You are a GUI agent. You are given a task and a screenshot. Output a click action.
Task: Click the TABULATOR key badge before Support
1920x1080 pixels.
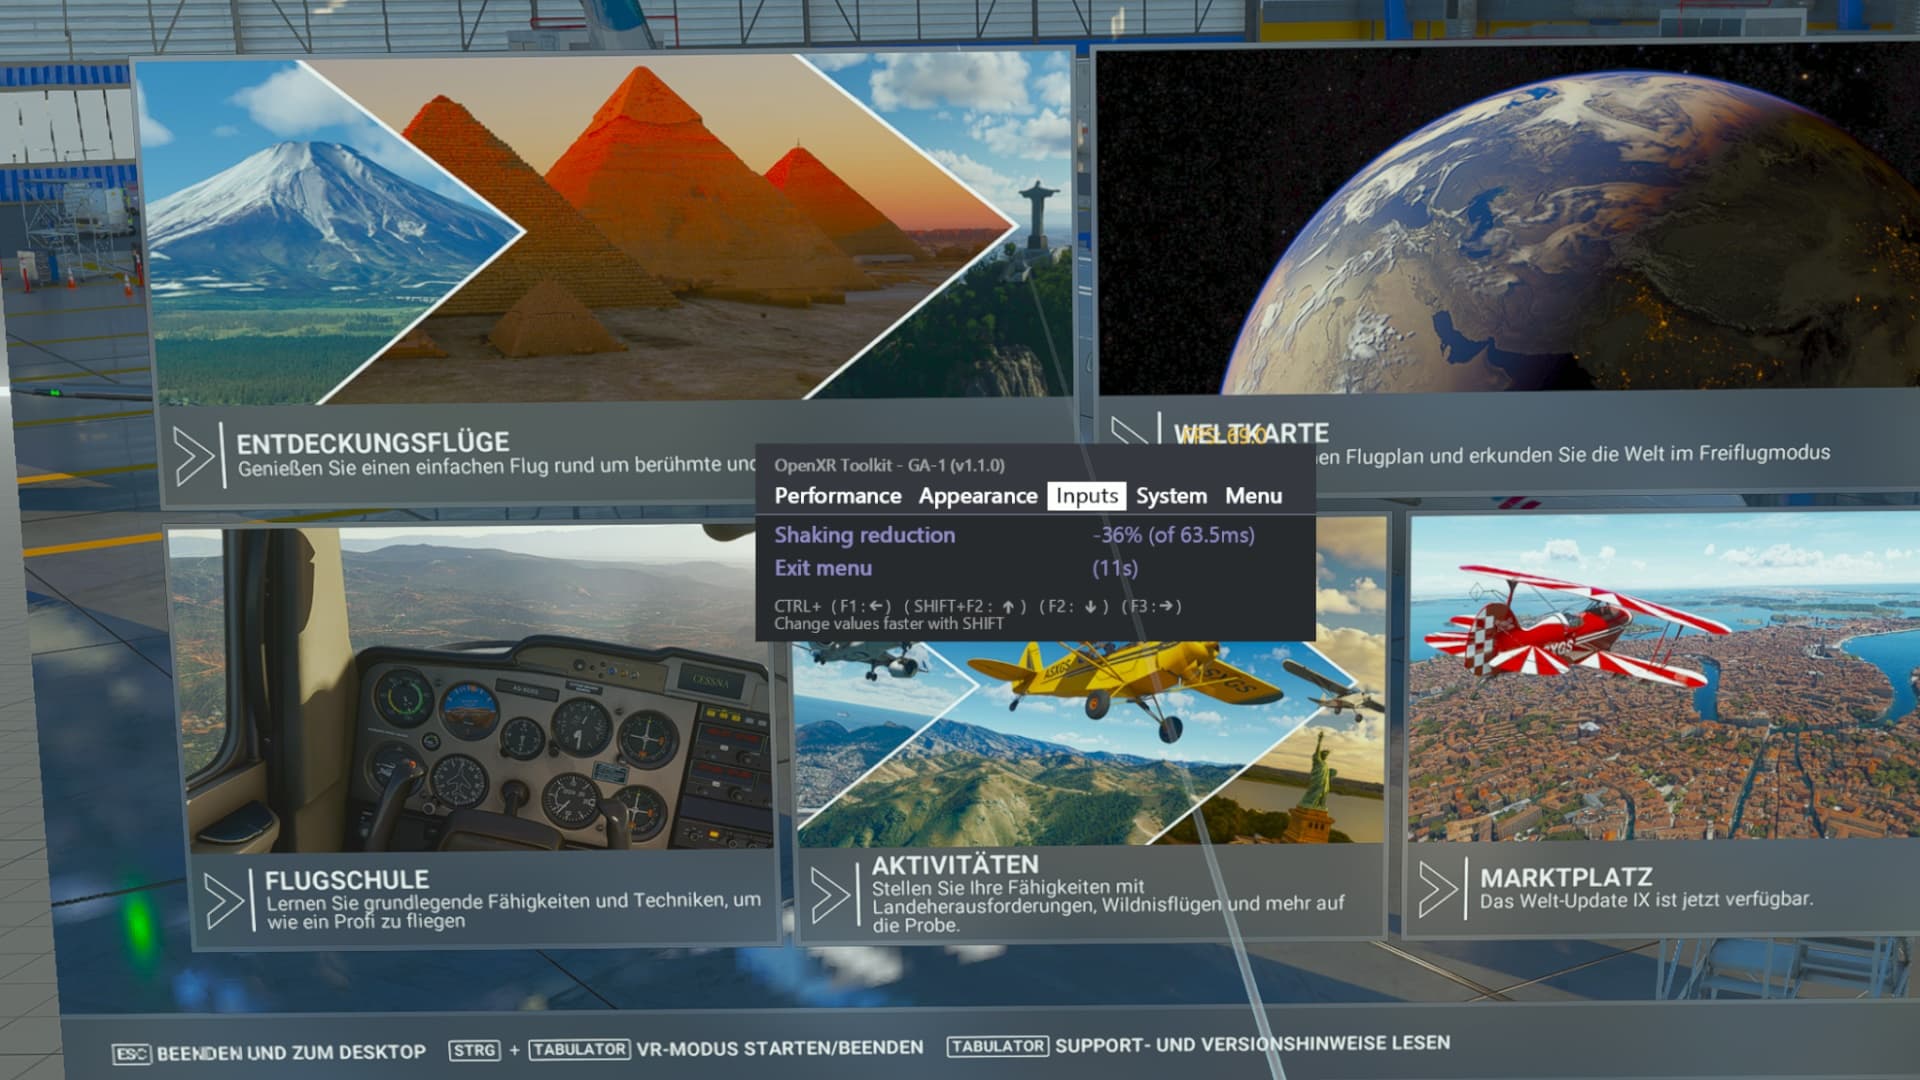click(x=997, y=1046)
